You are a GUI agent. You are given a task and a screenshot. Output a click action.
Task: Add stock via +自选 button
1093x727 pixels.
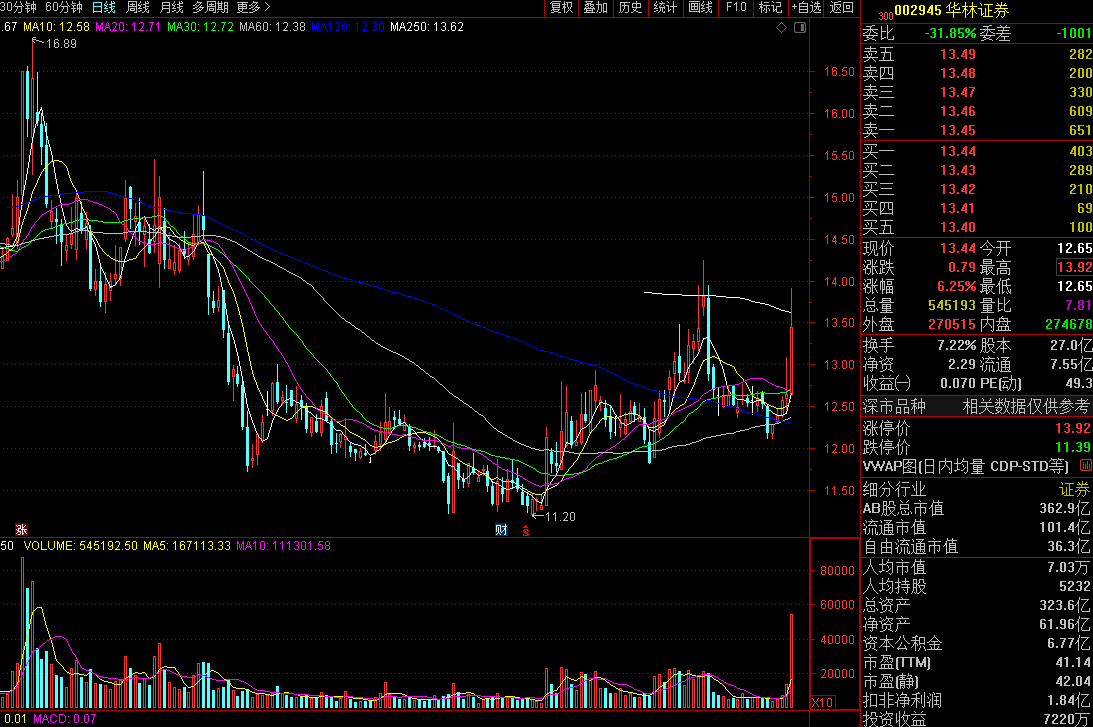806,8
